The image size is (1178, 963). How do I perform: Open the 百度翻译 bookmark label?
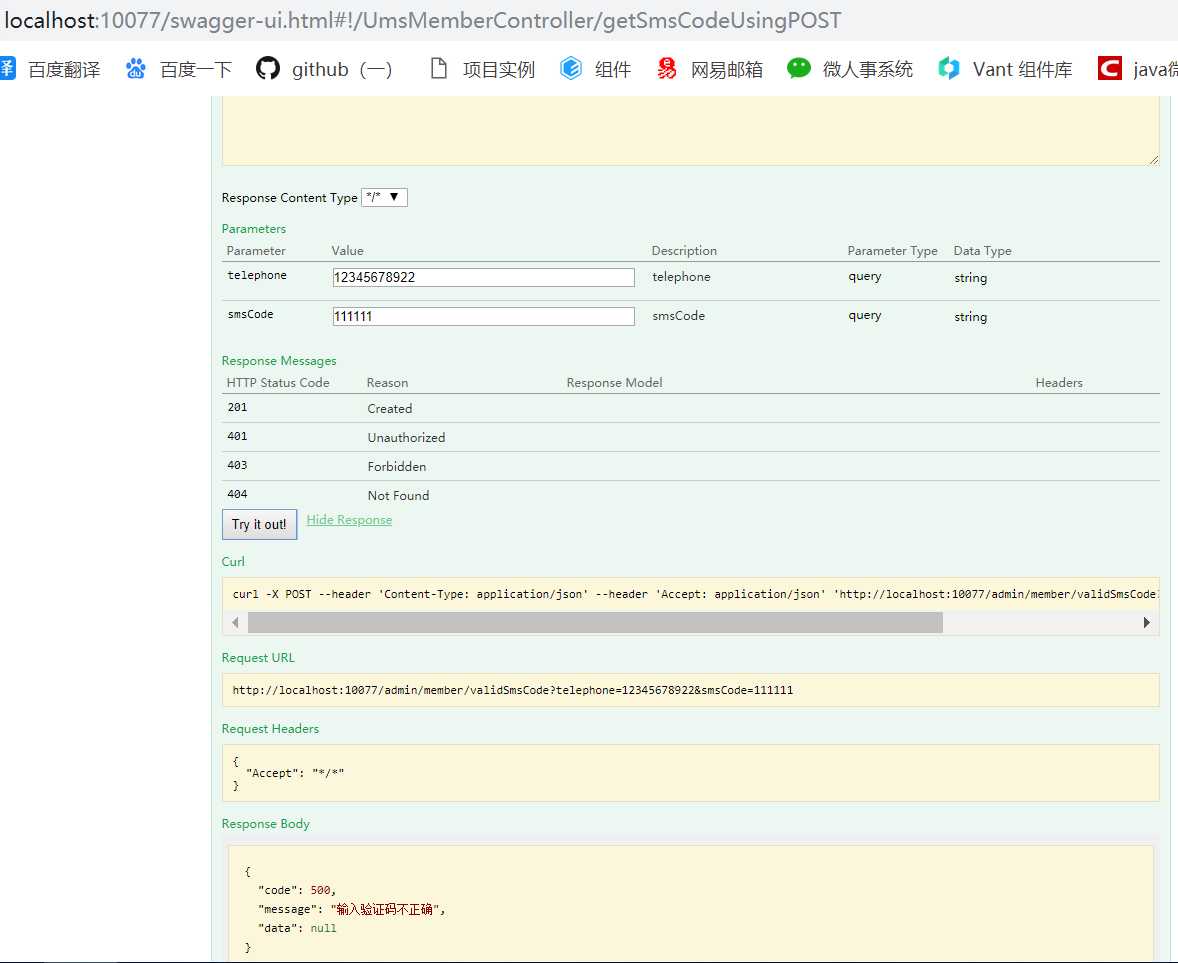[64, 70]
